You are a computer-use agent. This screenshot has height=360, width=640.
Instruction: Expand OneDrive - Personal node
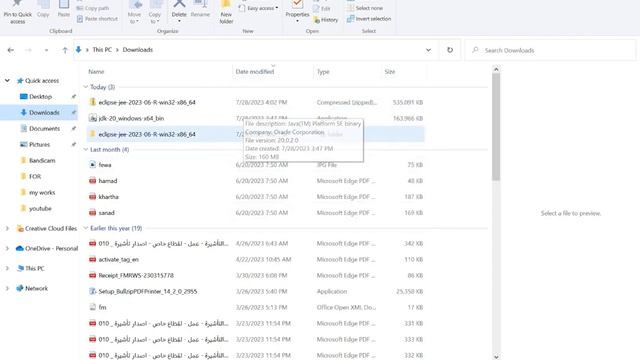pos(7,248)
